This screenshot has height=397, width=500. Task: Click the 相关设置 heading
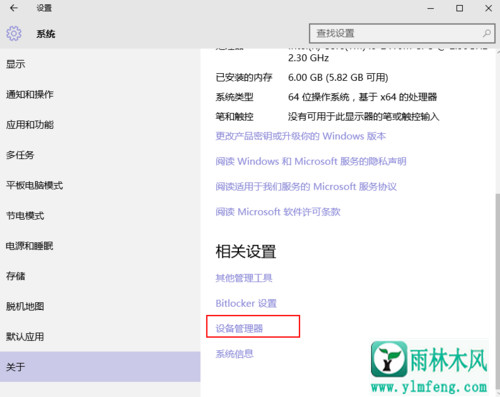[x=246, y=252]
